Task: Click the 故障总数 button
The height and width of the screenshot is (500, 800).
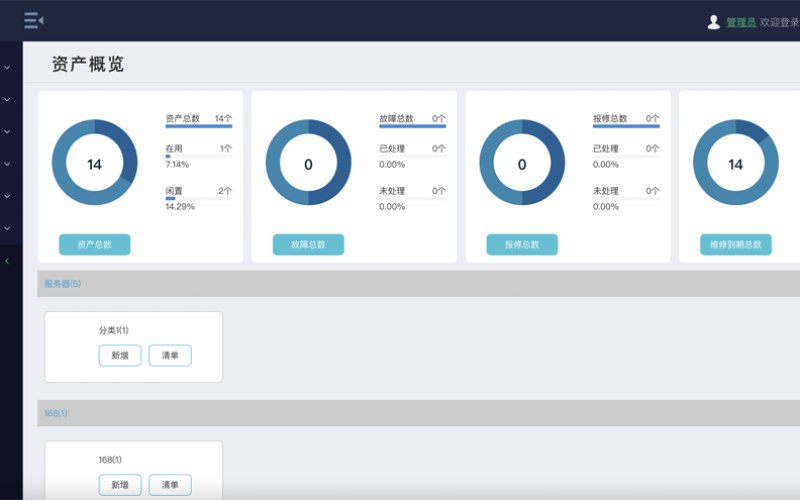Action: pos(308,244)
